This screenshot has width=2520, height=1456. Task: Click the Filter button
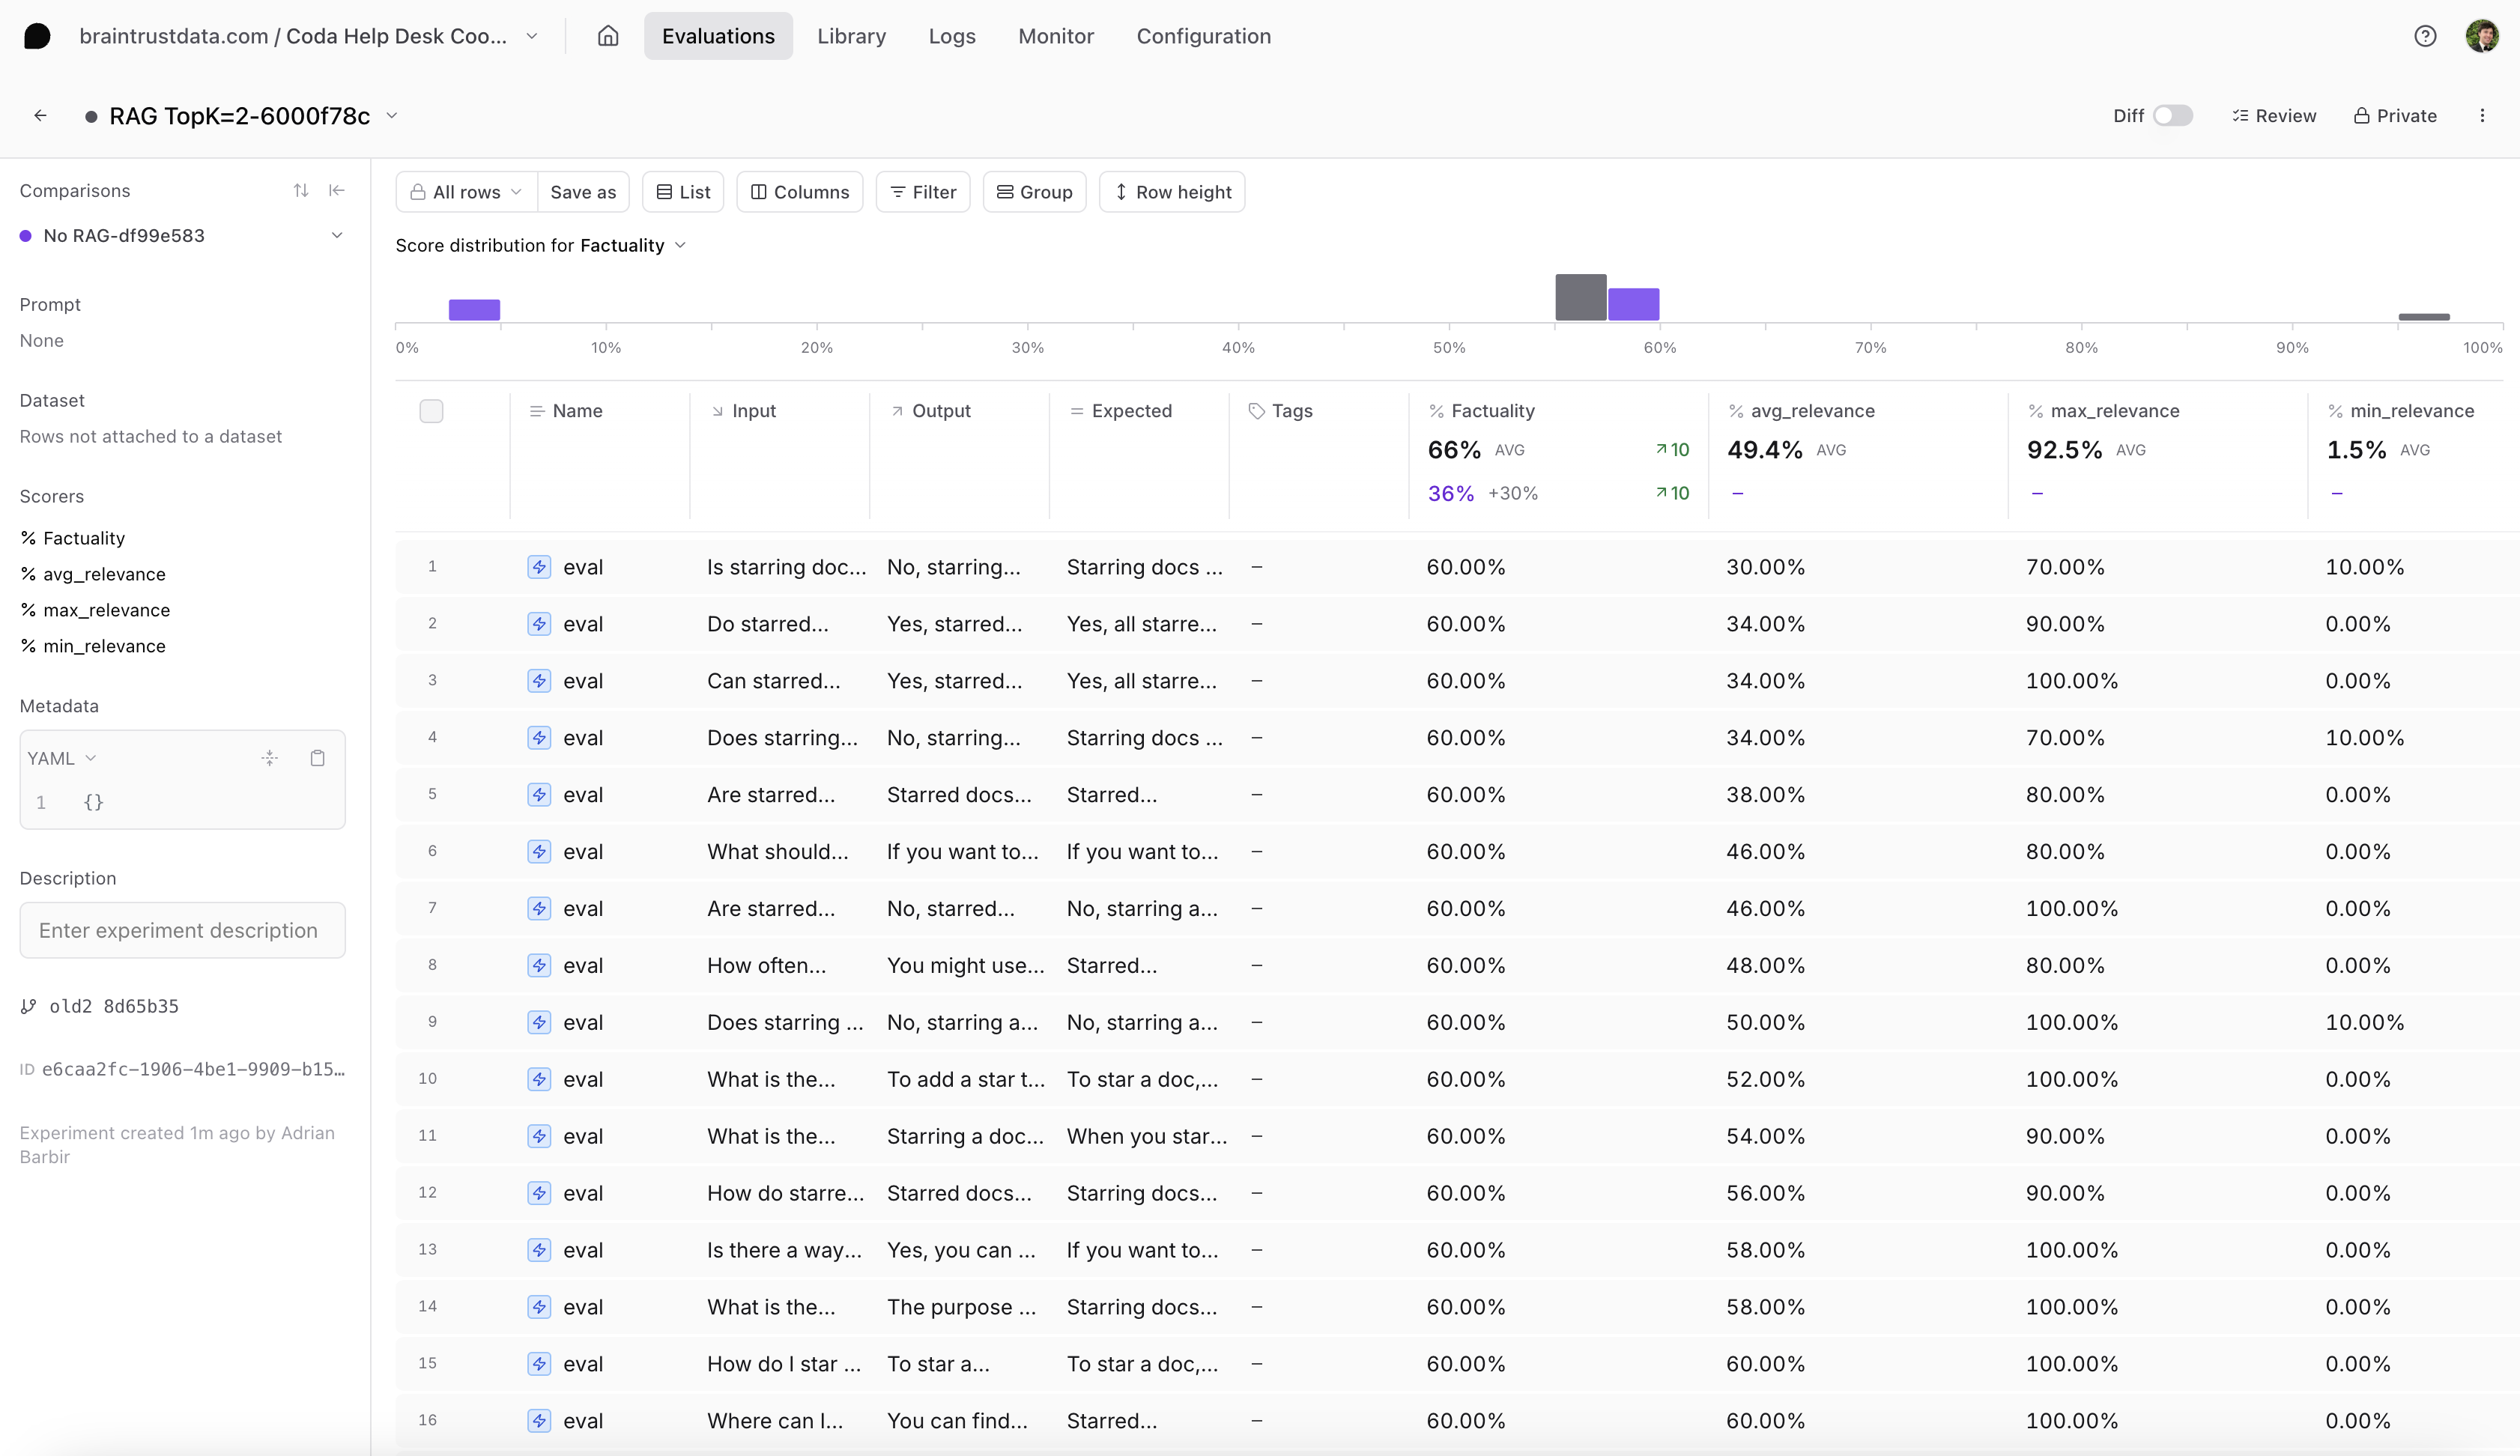click(x=922, y=192)
